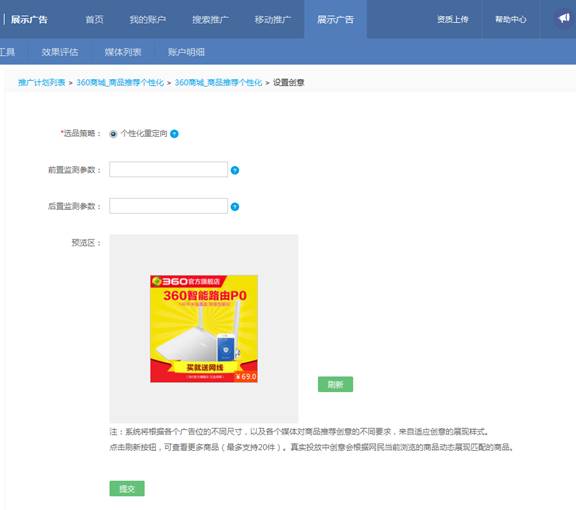Follow the 推广计划列表 breadcrumb link

(42, 83)
